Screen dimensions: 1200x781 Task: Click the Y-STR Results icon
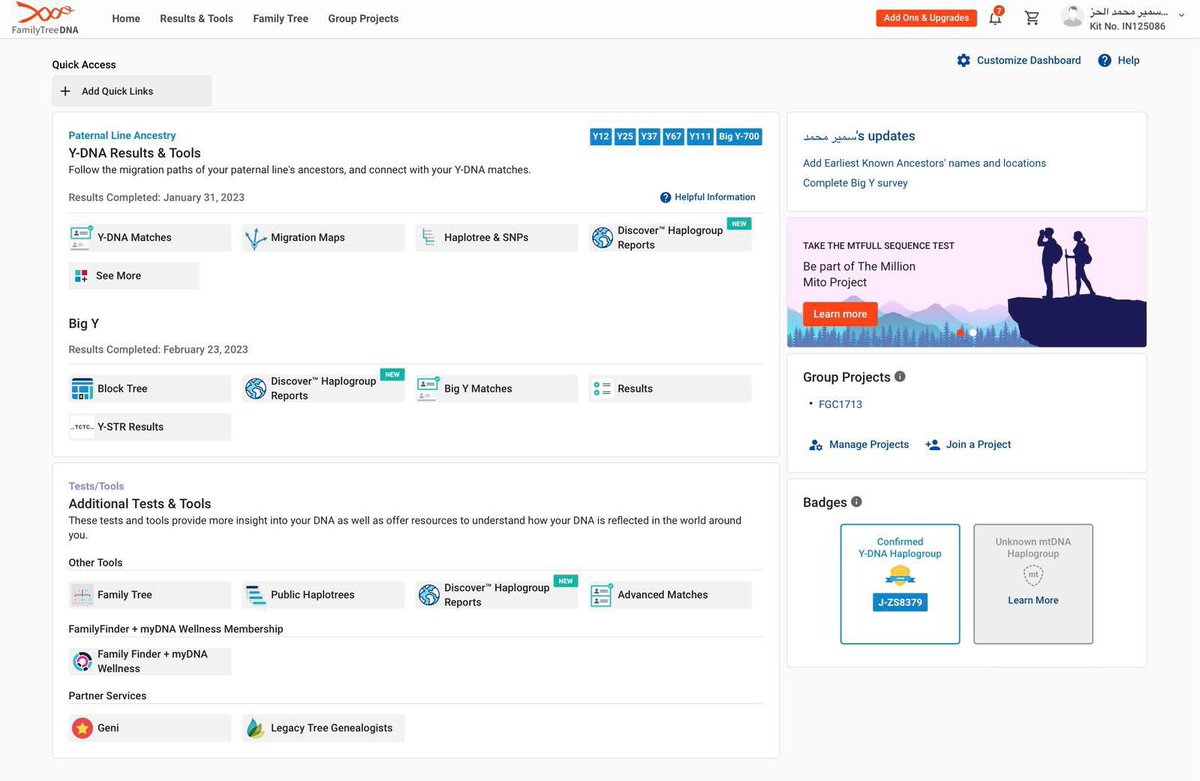pyautogui.click(x=82, y=427)
